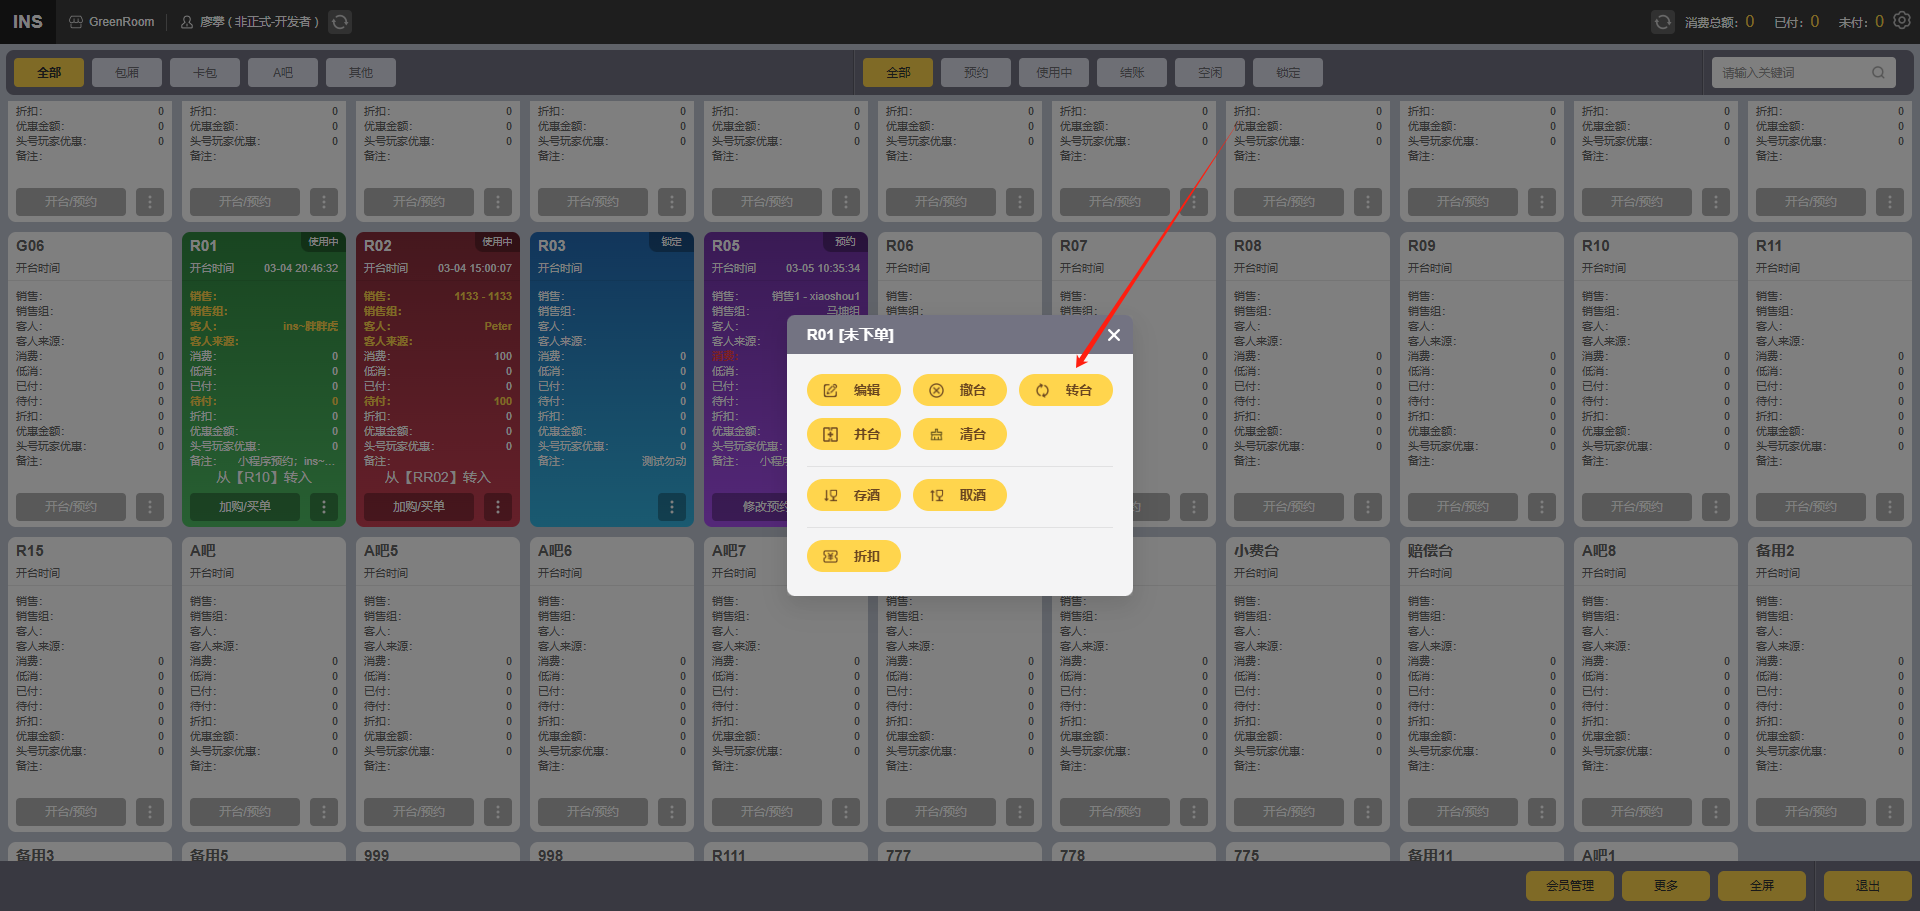Click 开台/预约 on A吧8 card
The image size is (1920, 911).
coord(1637,812)
